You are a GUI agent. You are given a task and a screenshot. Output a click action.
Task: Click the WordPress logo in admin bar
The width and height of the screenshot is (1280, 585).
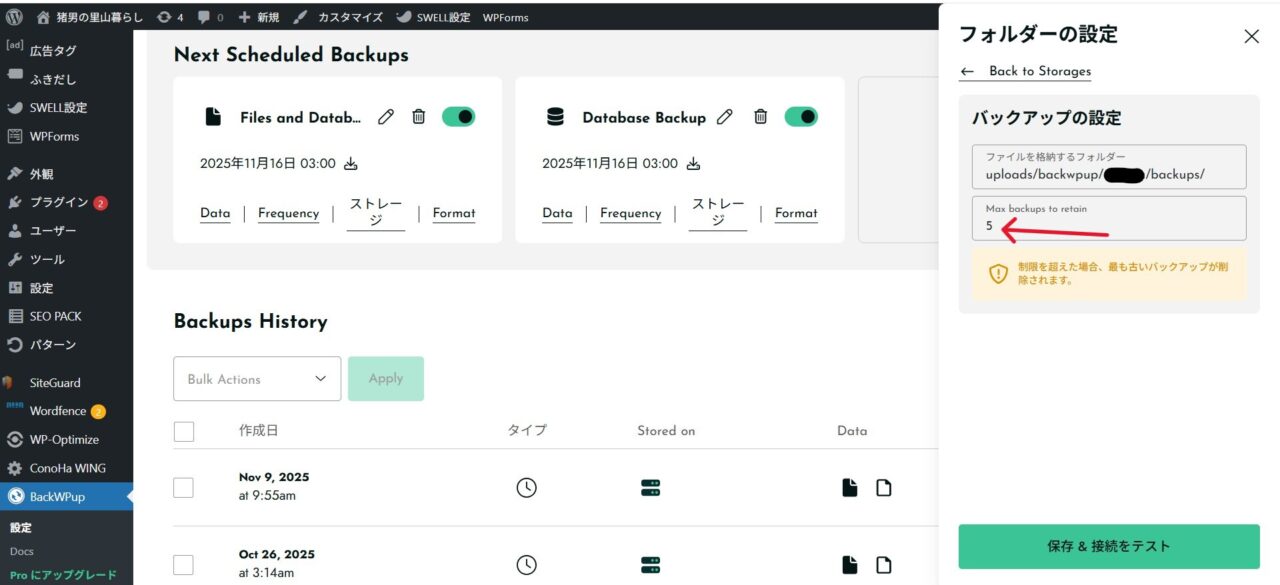click(14, 17)
